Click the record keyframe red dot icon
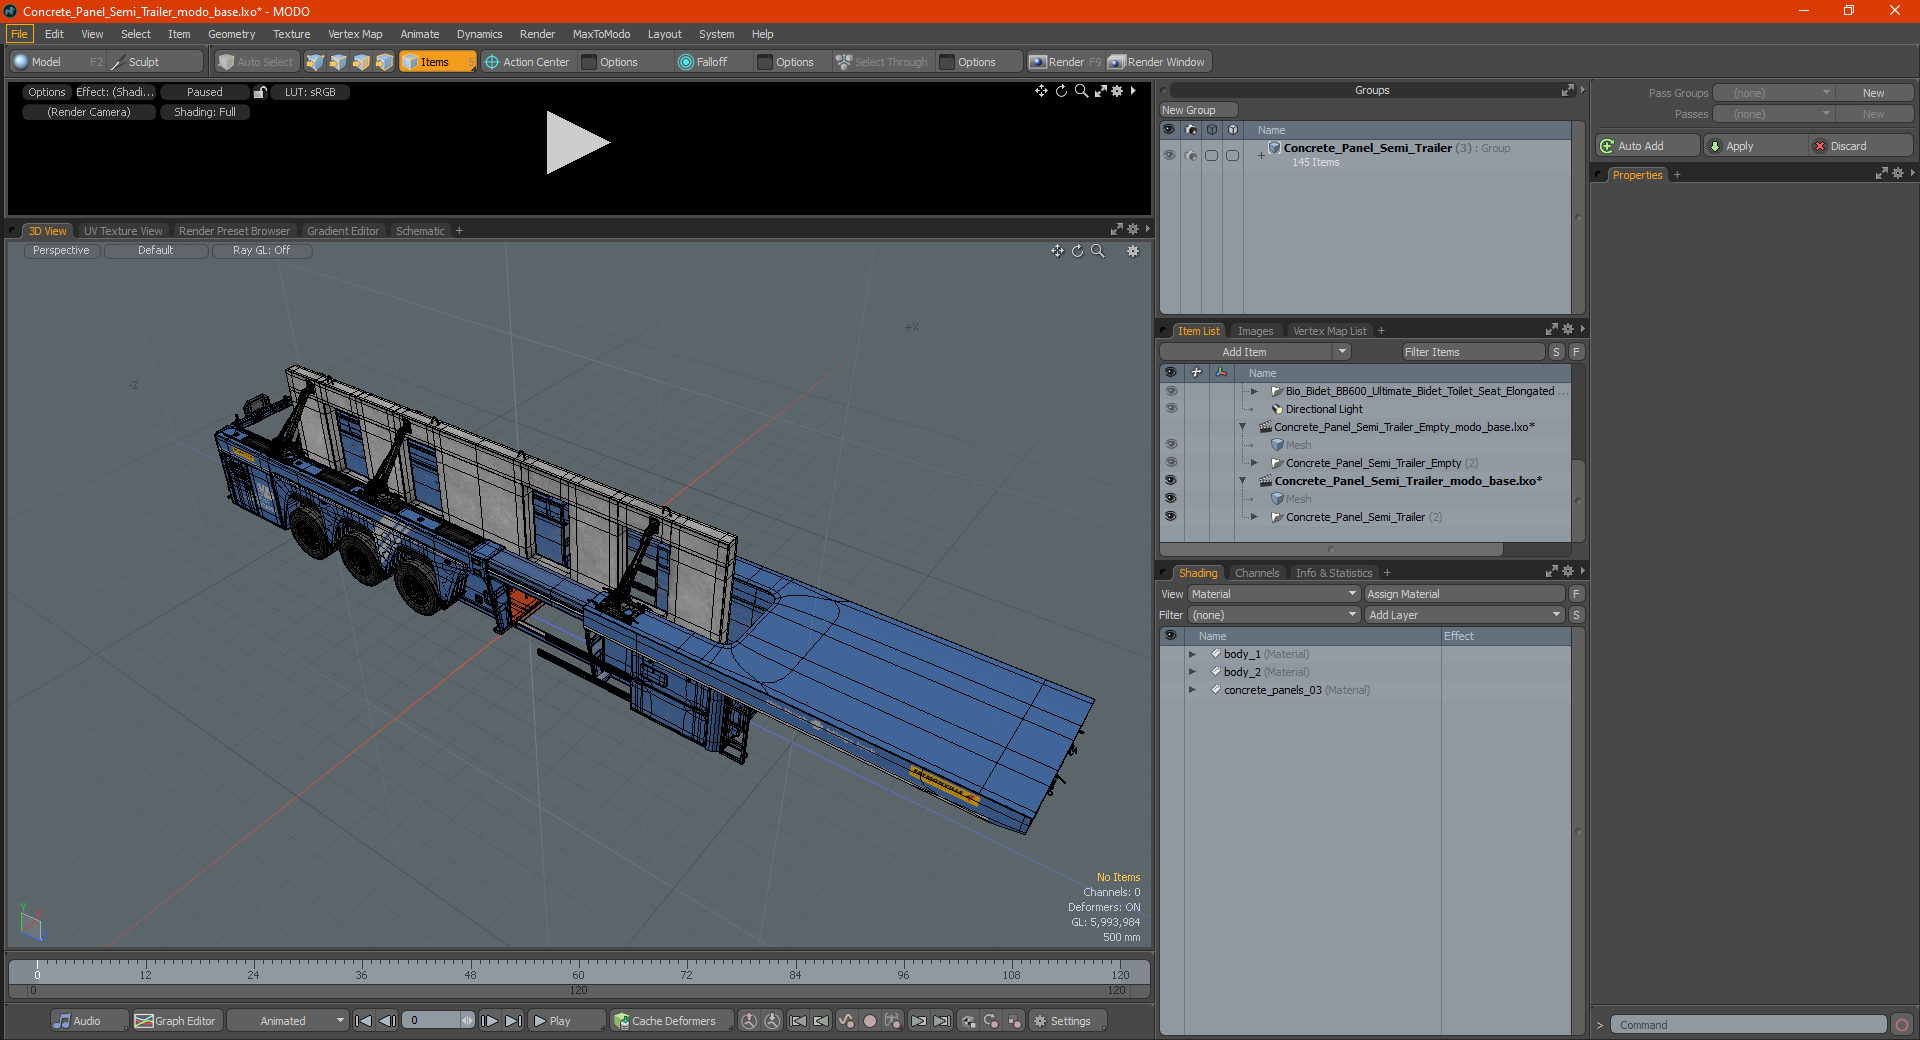This screenshot has width=1920, height=1040. (x=870, y=1021)
